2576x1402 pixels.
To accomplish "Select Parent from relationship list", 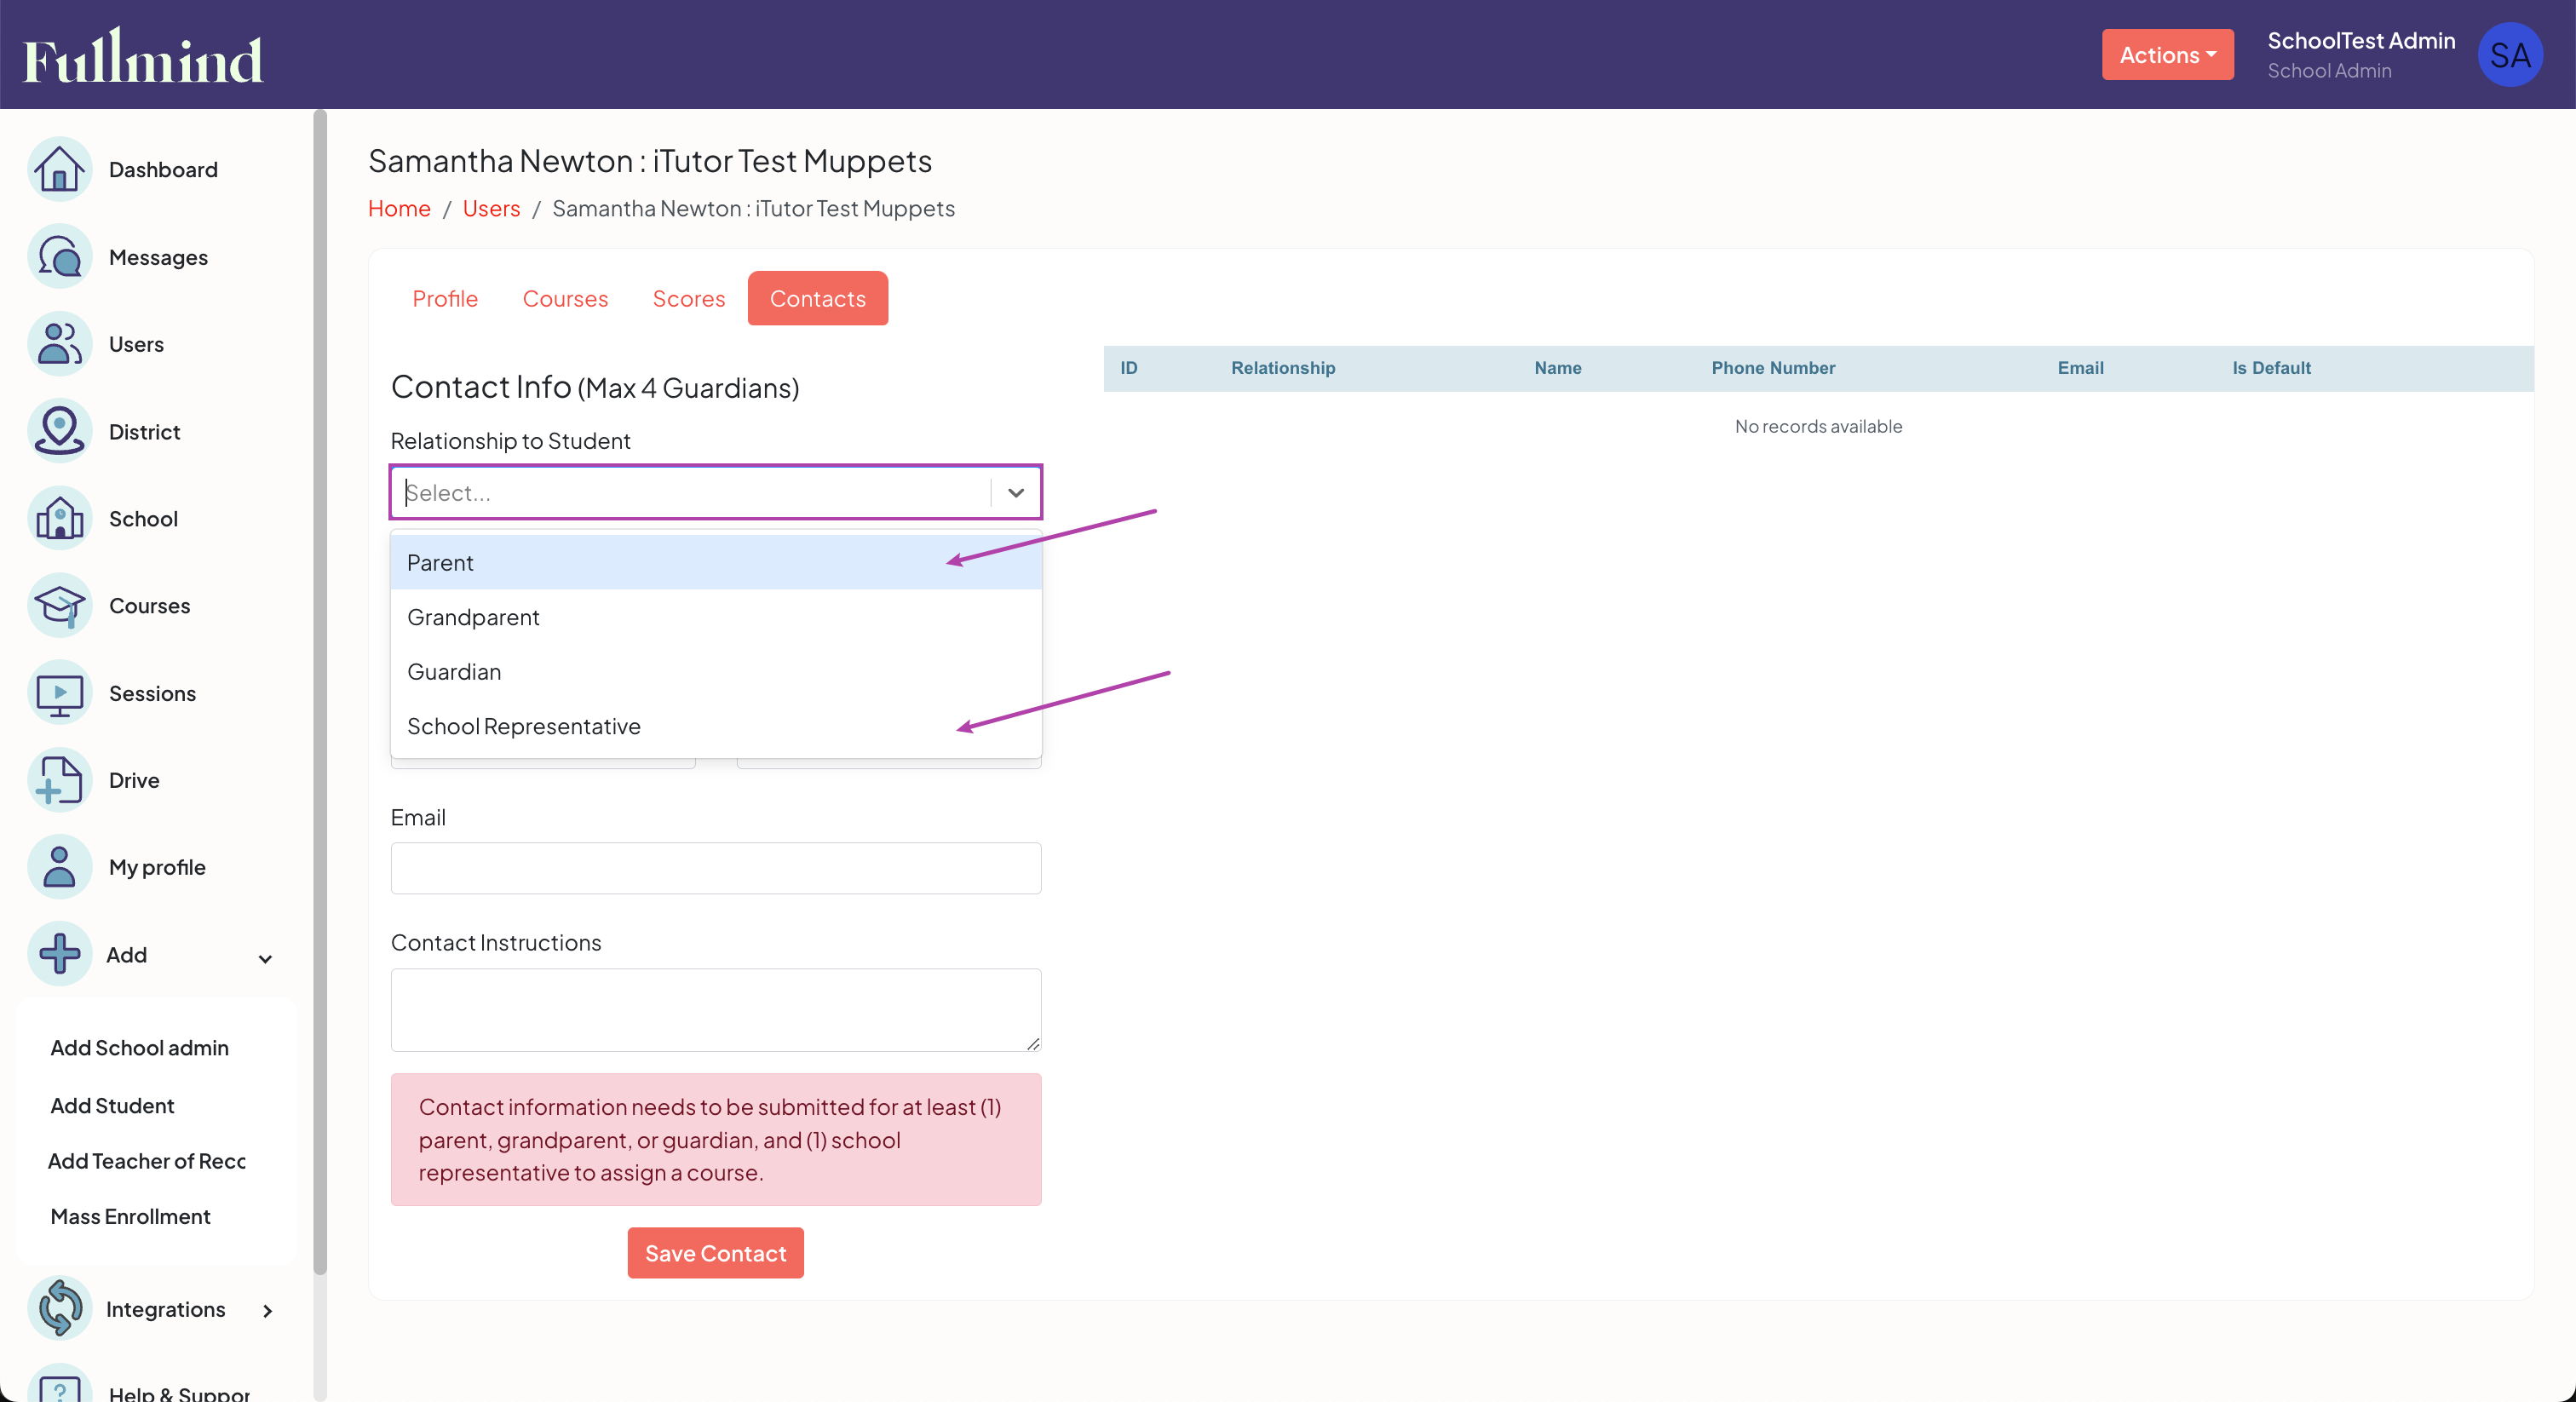I will [x=440, y=562].
